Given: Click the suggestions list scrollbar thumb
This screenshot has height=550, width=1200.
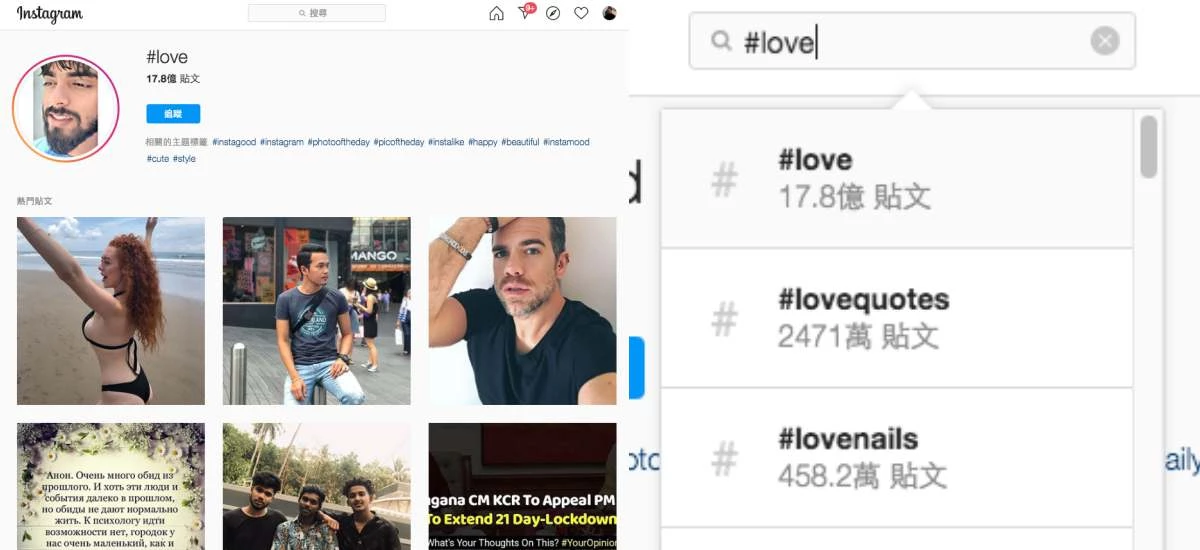Looking at the screenshot, I should point(1148,147).
